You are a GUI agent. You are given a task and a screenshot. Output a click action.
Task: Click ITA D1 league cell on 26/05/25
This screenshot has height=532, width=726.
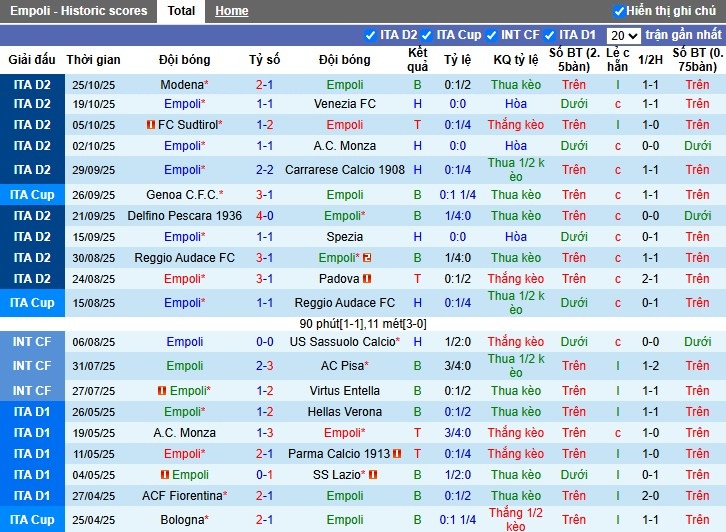click(x=32, y=412)
